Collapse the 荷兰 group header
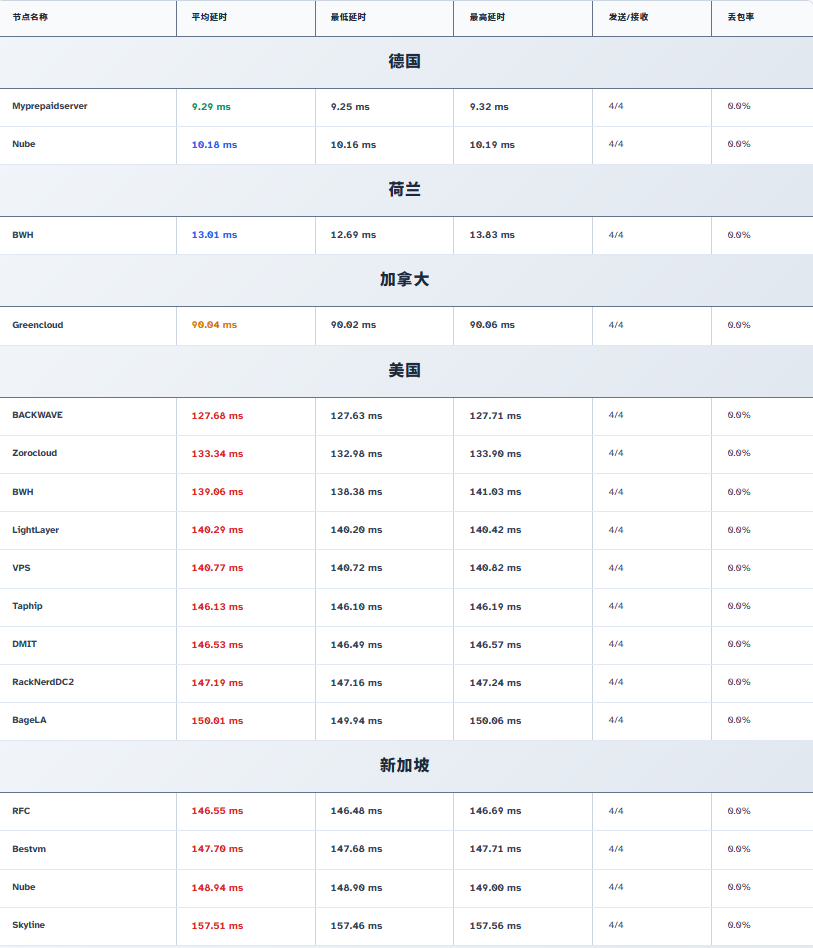813x948 pixels. pos(405,190)
